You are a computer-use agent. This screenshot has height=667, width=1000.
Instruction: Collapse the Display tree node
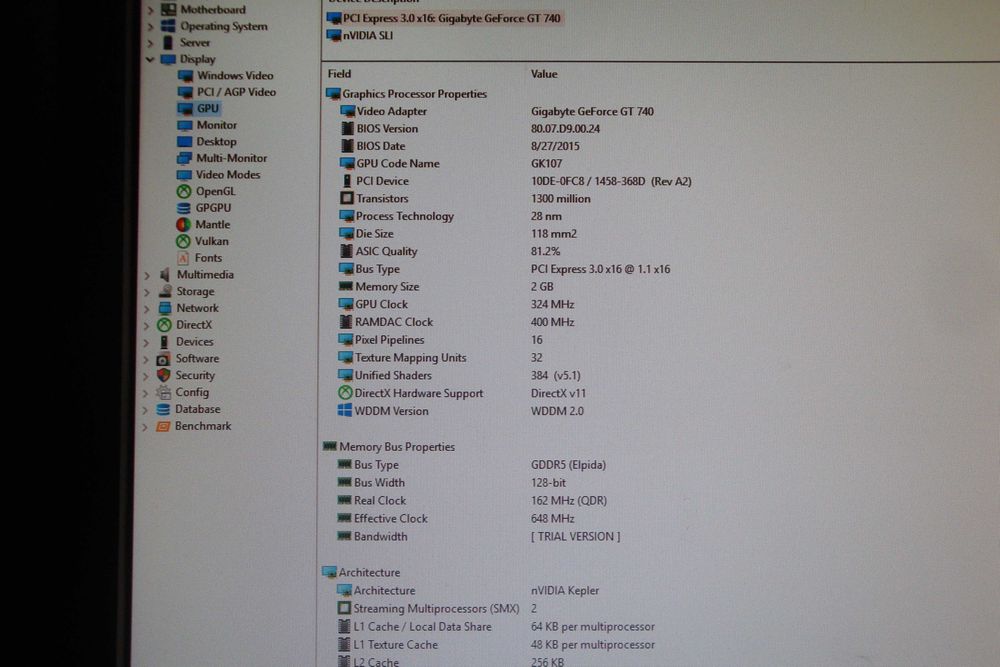pyautogui.click(x=151, y=59)
